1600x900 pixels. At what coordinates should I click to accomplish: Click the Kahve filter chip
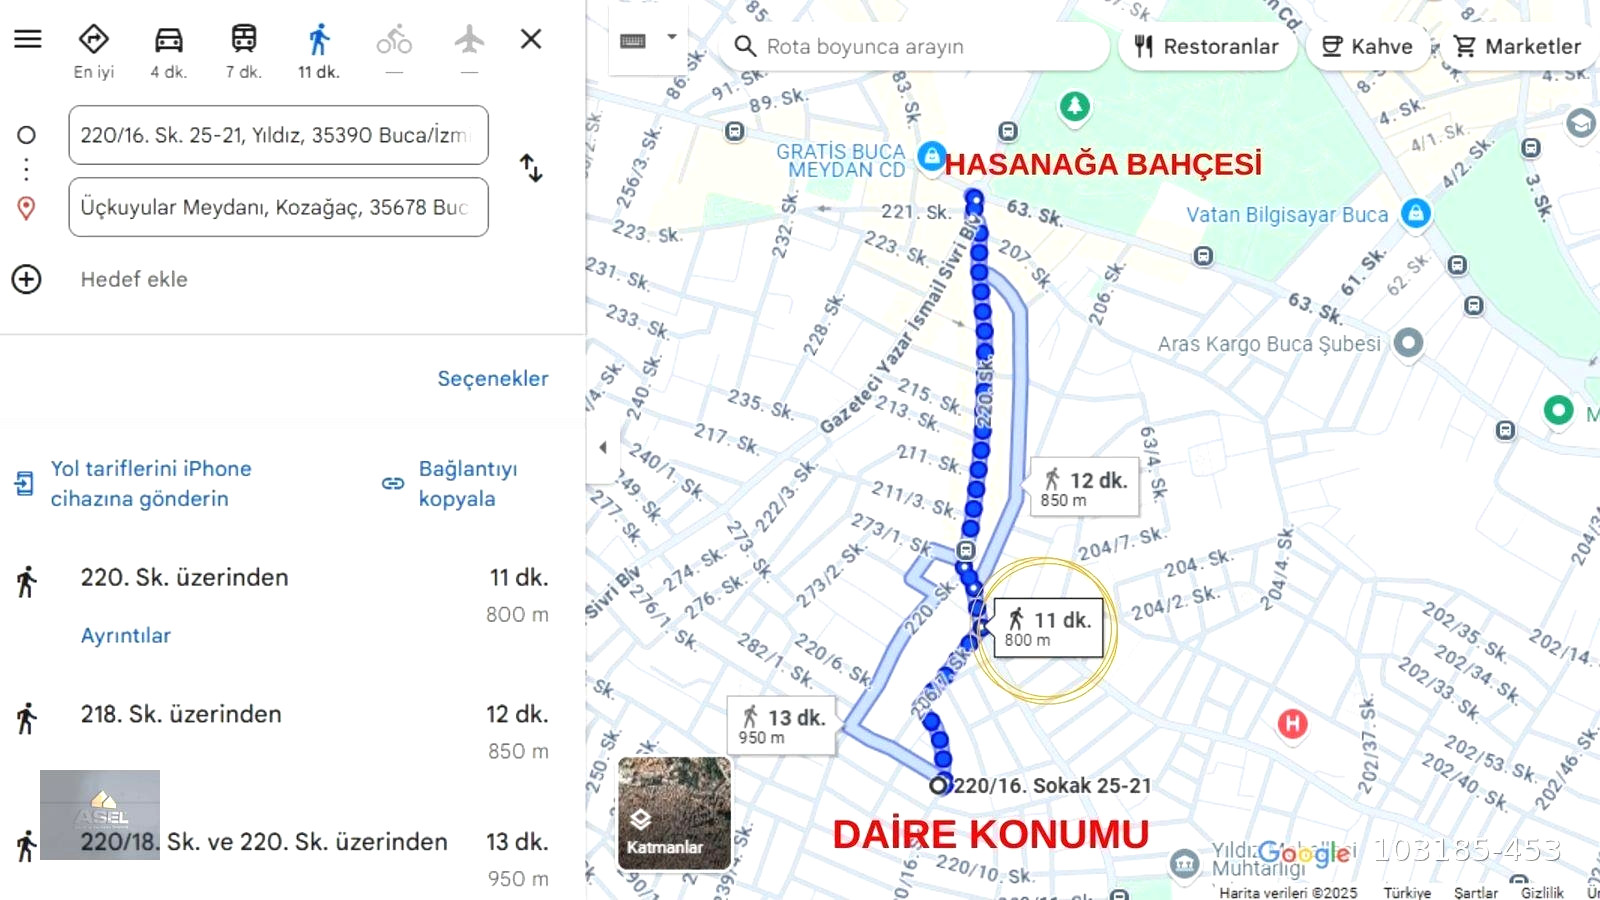[1368, 46]
